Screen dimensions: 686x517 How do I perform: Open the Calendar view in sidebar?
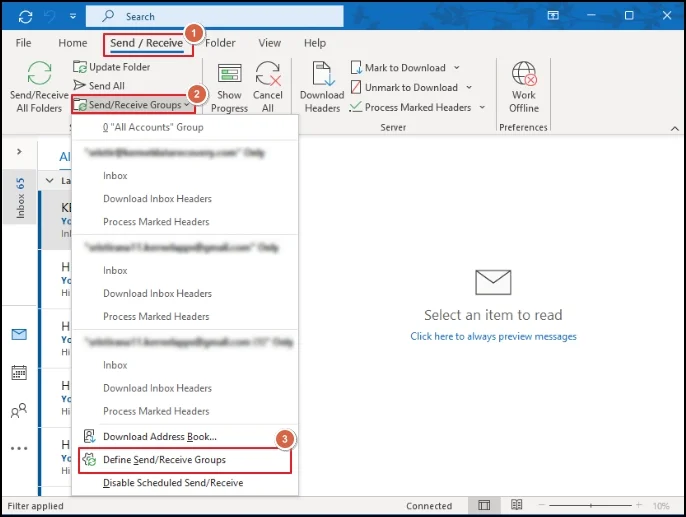click(x=19, y=373)
